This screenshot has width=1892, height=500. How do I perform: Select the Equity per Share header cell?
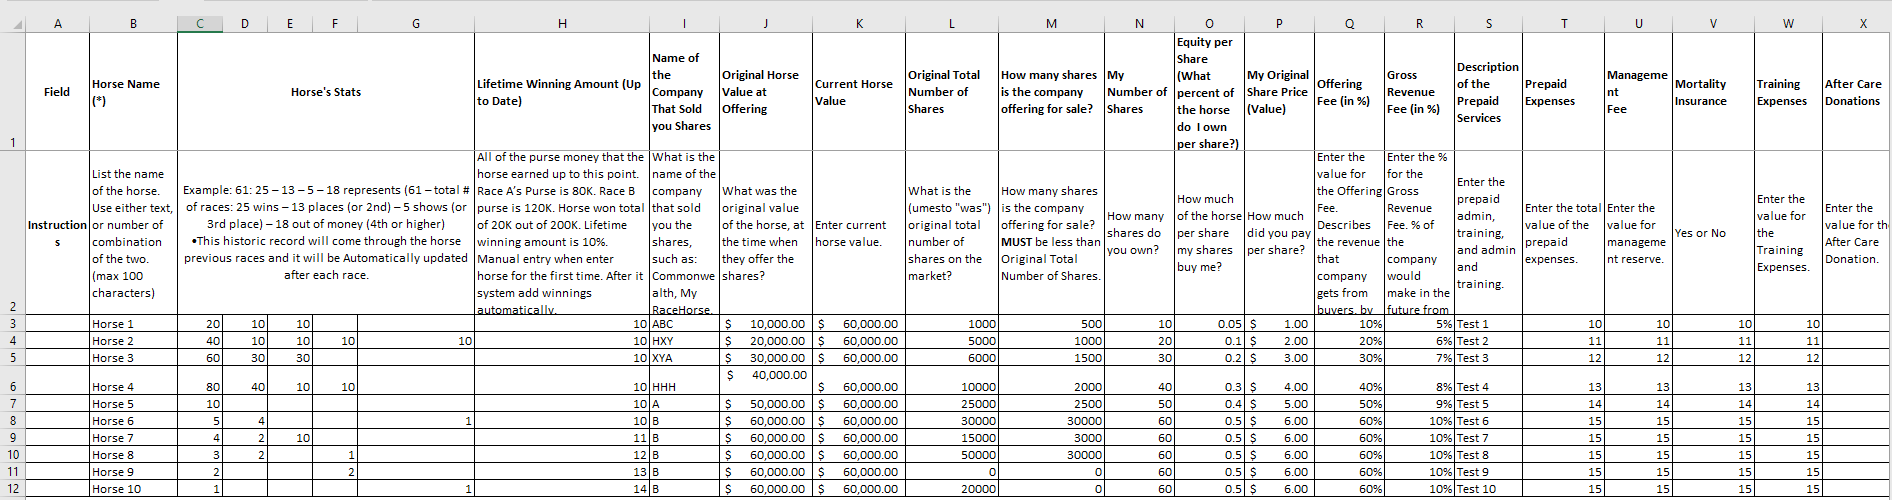pos(1209,92)
